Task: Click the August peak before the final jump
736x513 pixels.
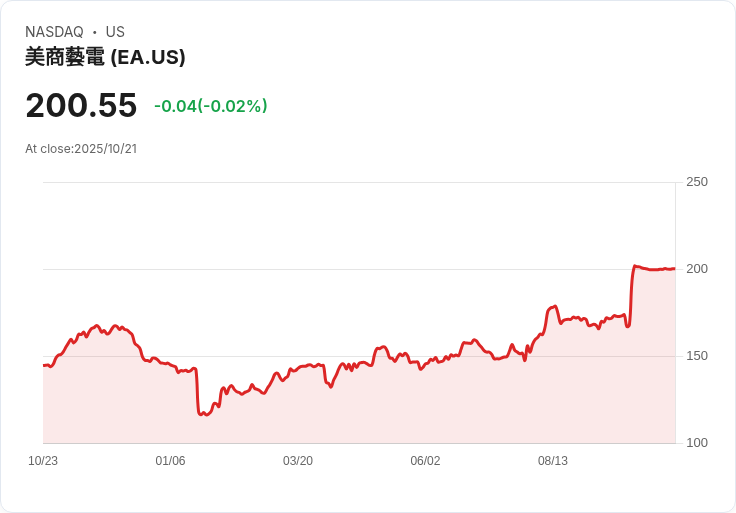Action: click(x=555, y=306)
